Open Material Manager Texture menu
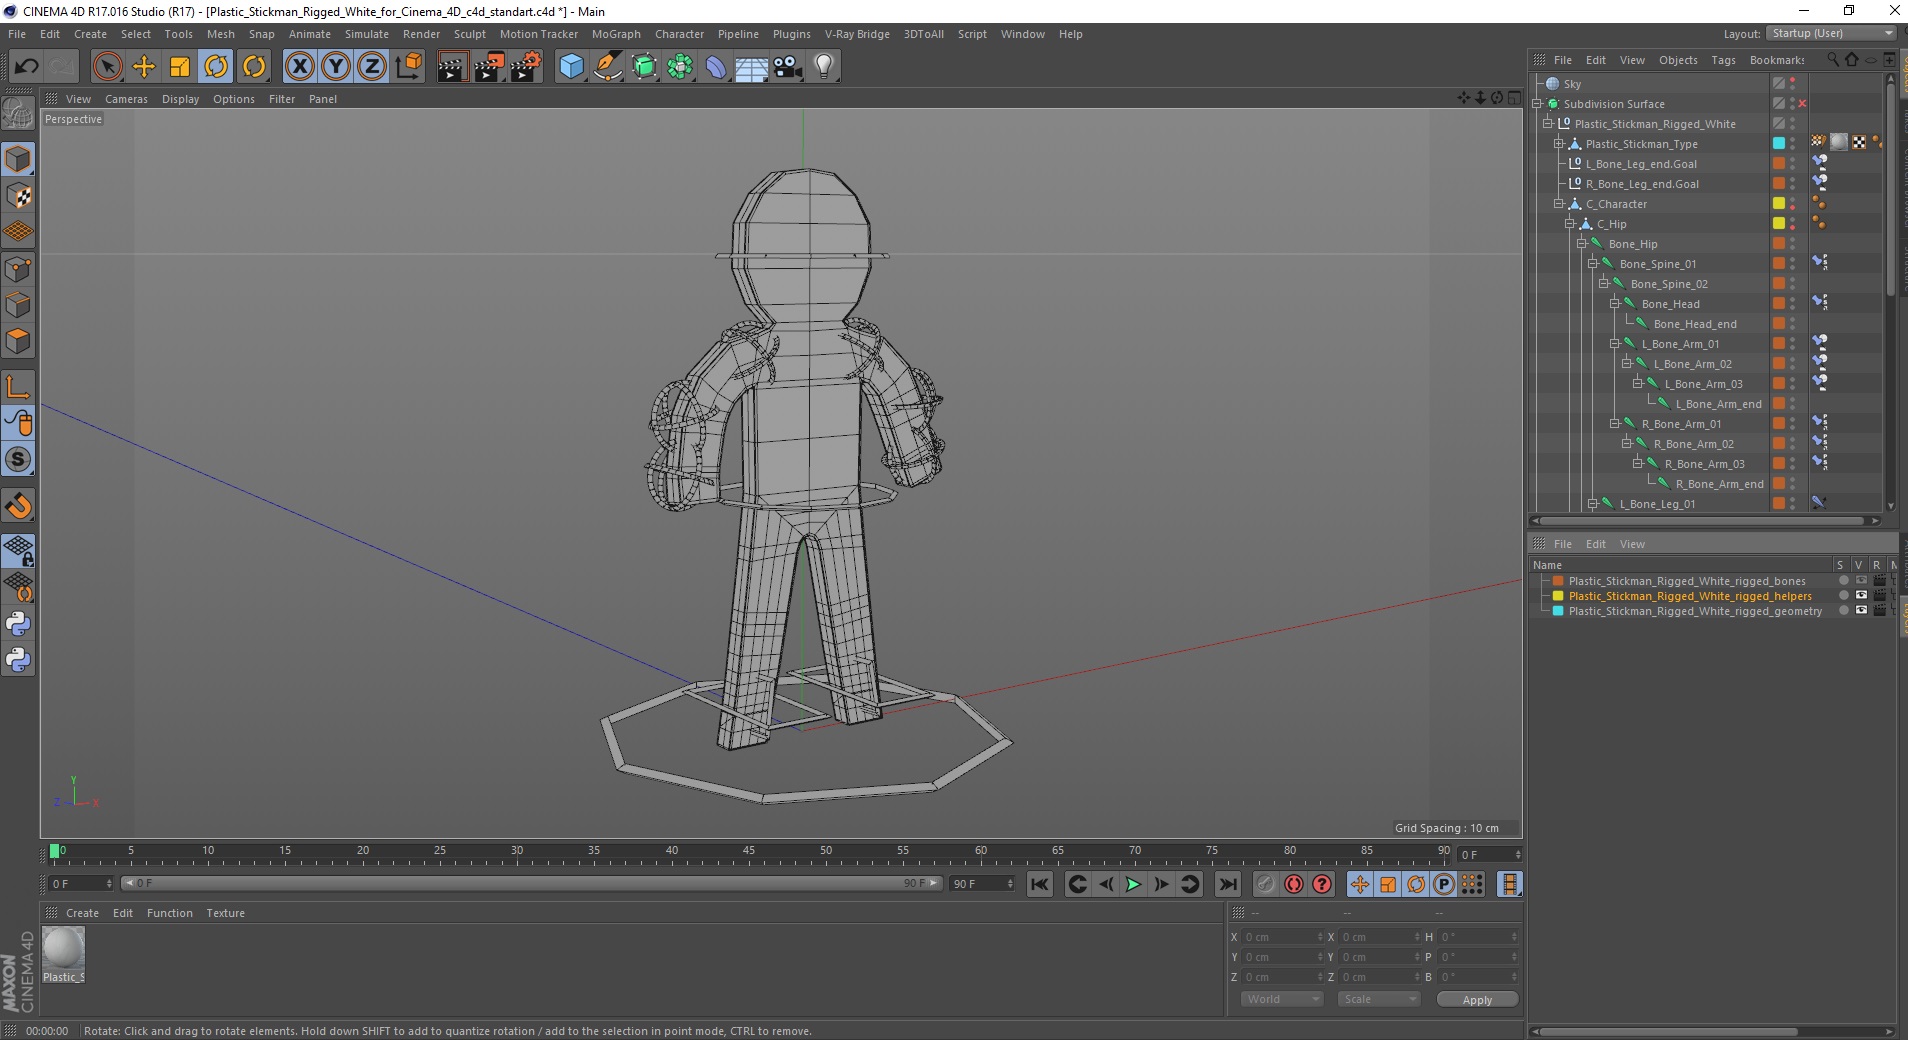The height and width of the screenshot is (1040, 1908). click(x=225, y=913)
